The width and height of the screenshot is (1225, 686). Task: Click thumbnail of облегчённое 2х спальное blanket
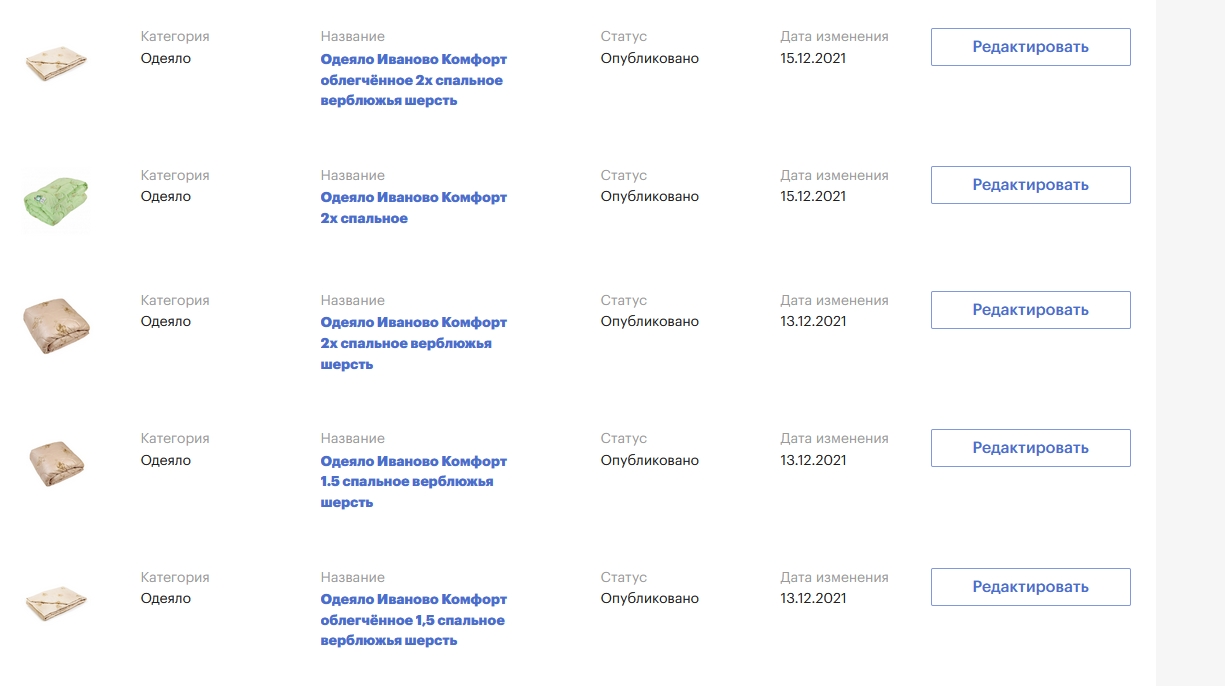click(x=56, y=64)
